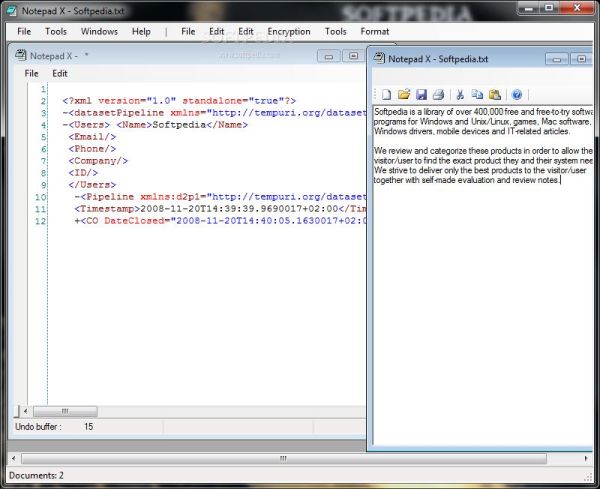Viewport: 600px width, 489px height.
Task: Open the Help menu
Action: pos(141,31)
